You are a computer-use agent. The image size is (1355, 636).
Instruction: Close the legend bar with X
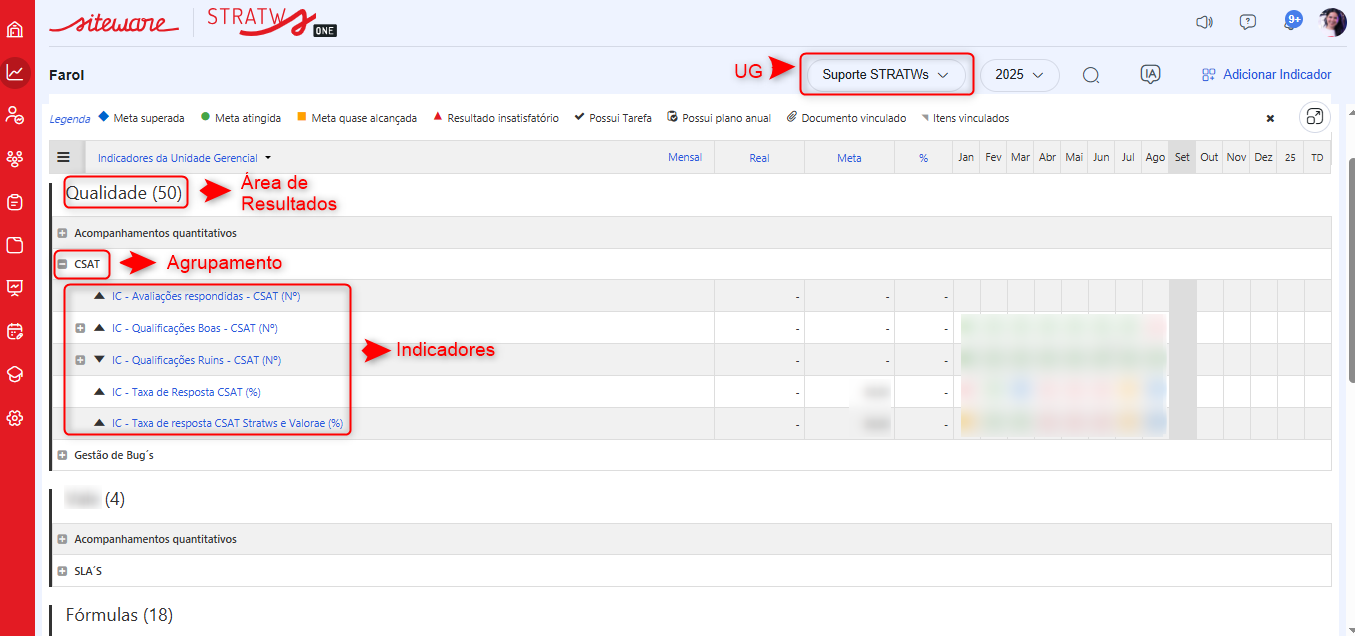tap(1270, 118)
